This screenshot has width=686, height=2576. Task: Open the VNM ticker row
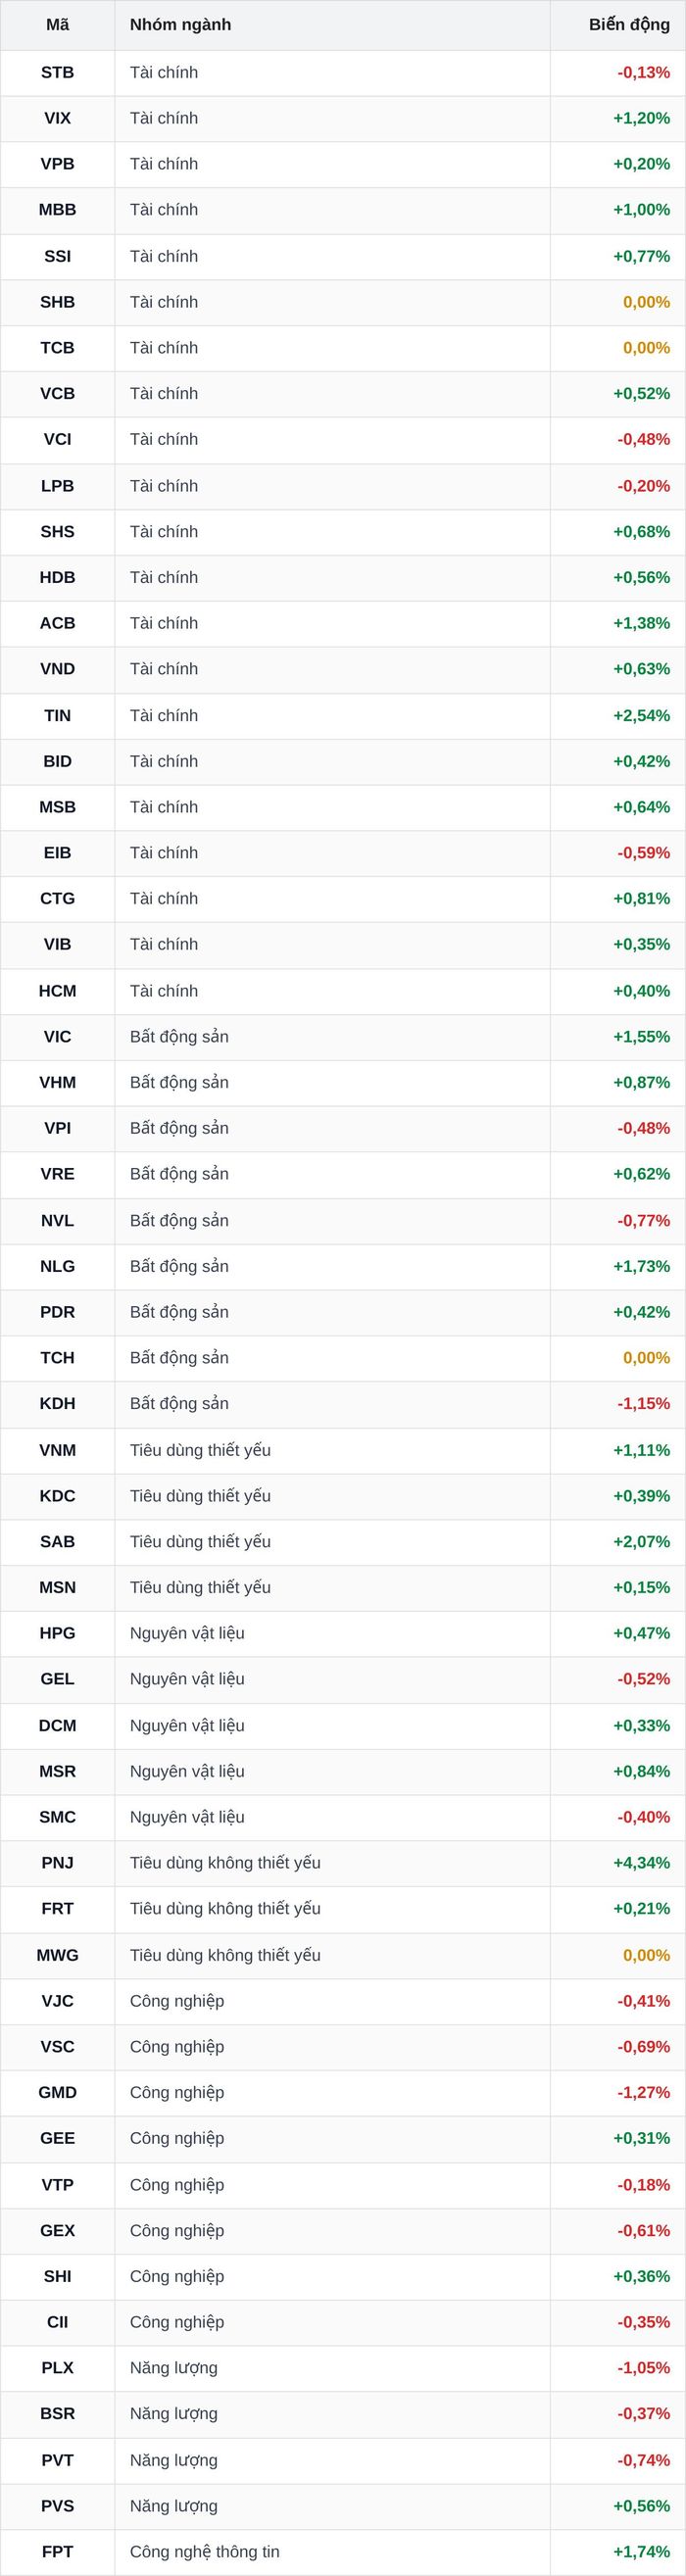point(343,1450)
